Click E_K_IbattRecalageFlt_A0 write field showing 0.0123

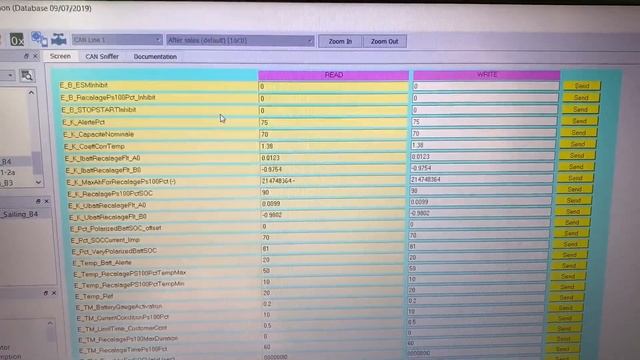point(482,156)
